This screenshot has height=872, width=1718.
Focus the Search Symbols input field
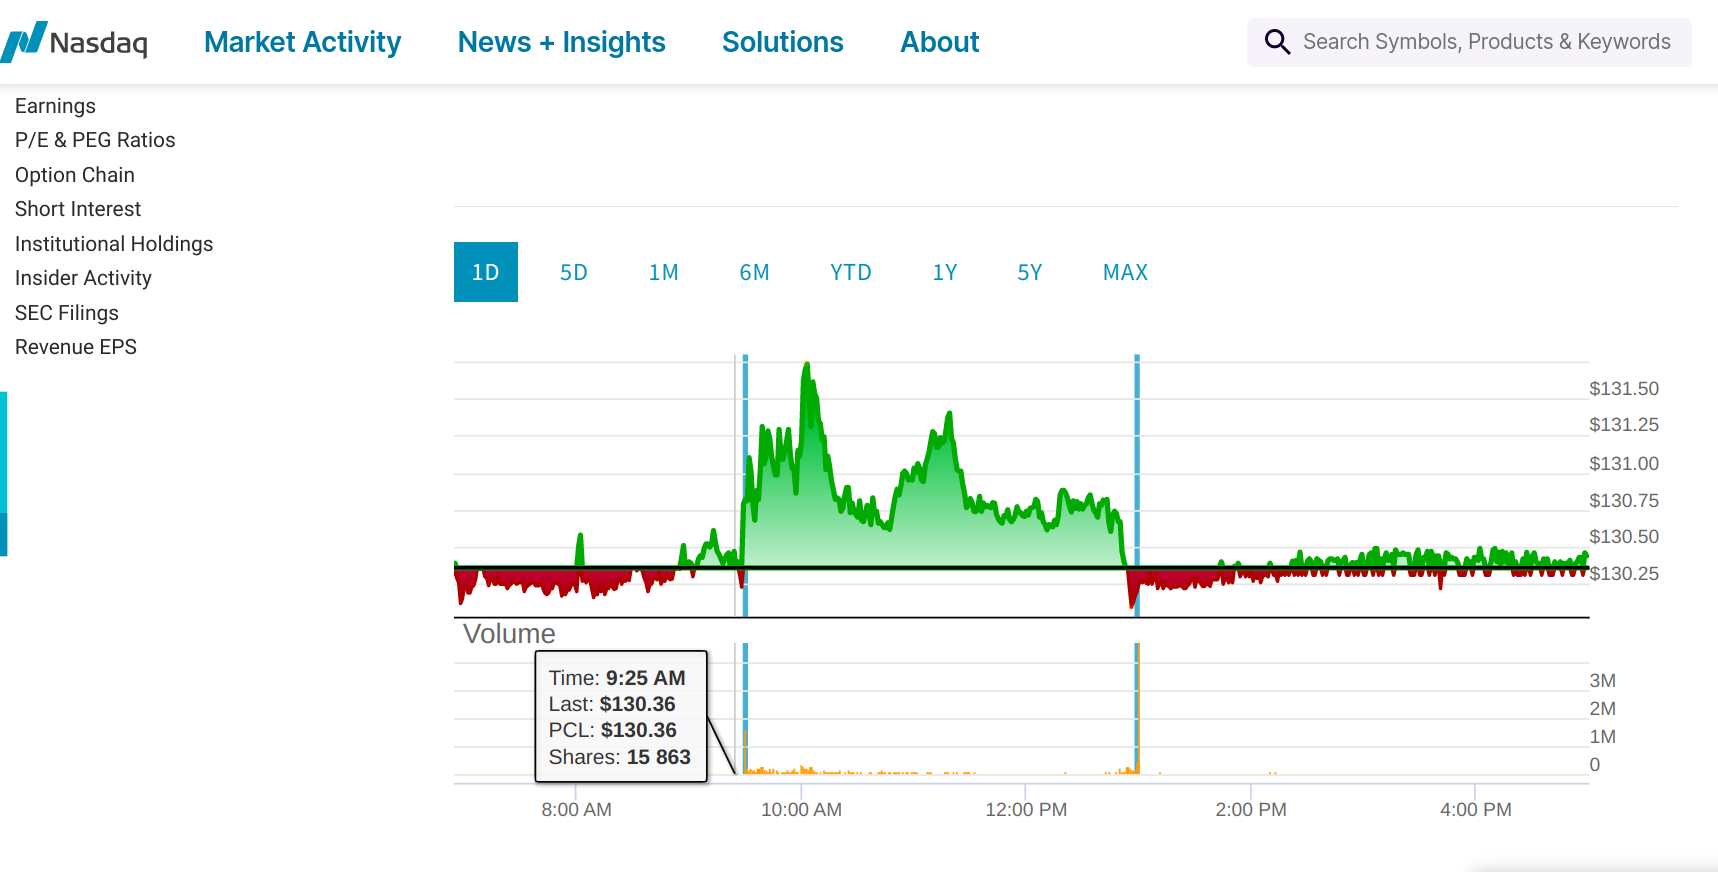click(1486, 42)
